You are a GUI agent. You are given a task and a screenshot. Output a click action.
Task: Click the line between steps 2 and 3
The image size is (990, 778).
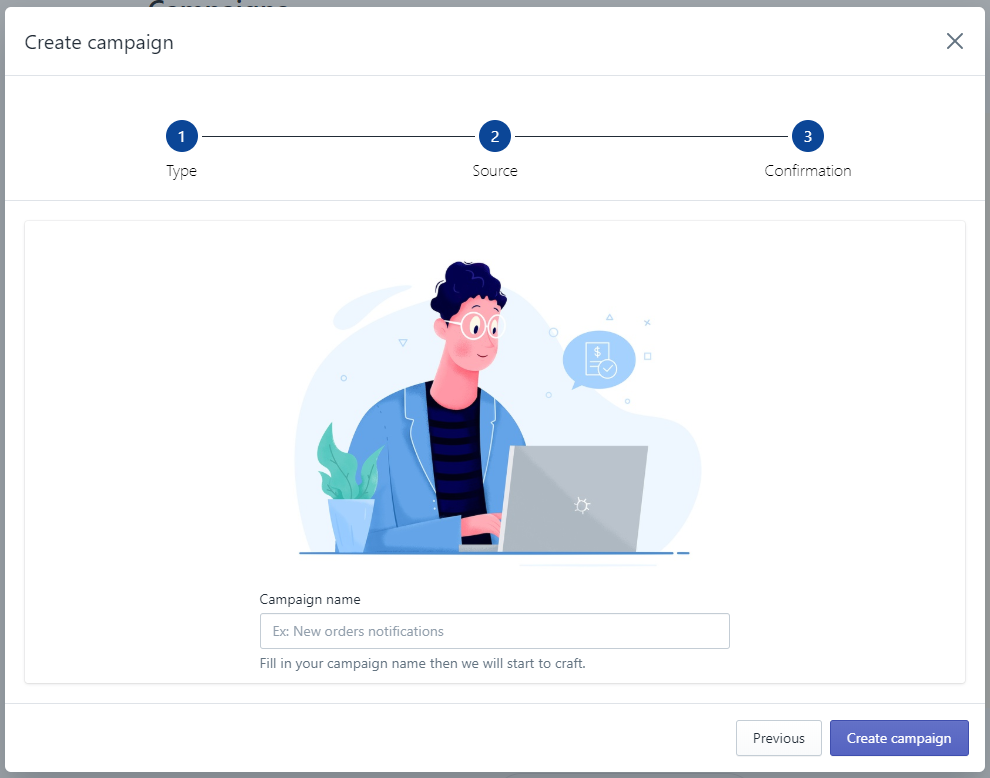coord(651,136)
